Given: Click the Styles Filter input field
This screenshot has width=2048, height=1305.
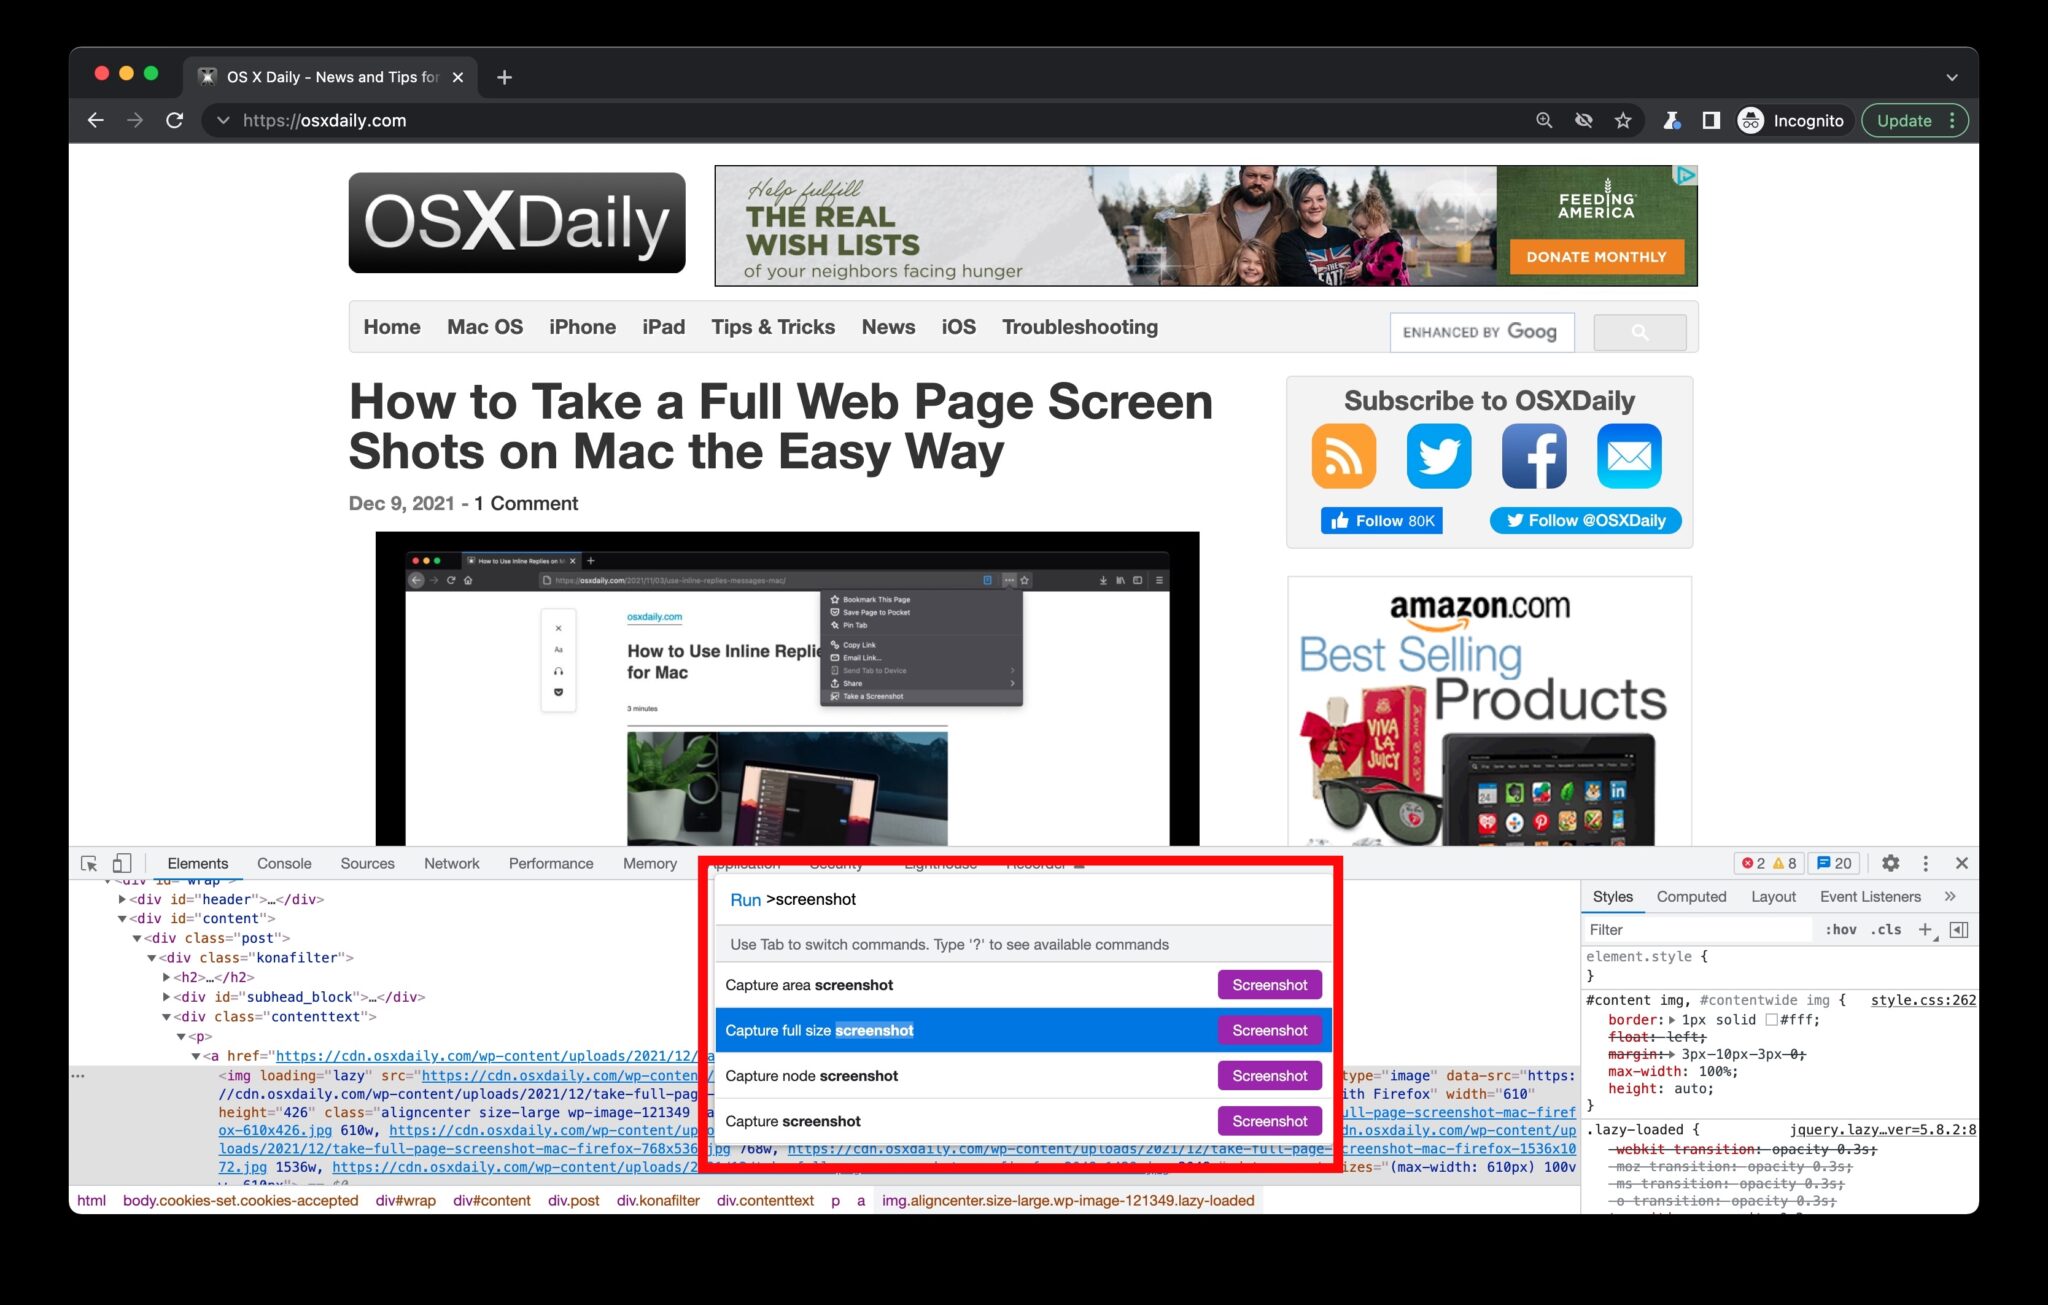Looking at the screenshot, I should (1680, 929).
